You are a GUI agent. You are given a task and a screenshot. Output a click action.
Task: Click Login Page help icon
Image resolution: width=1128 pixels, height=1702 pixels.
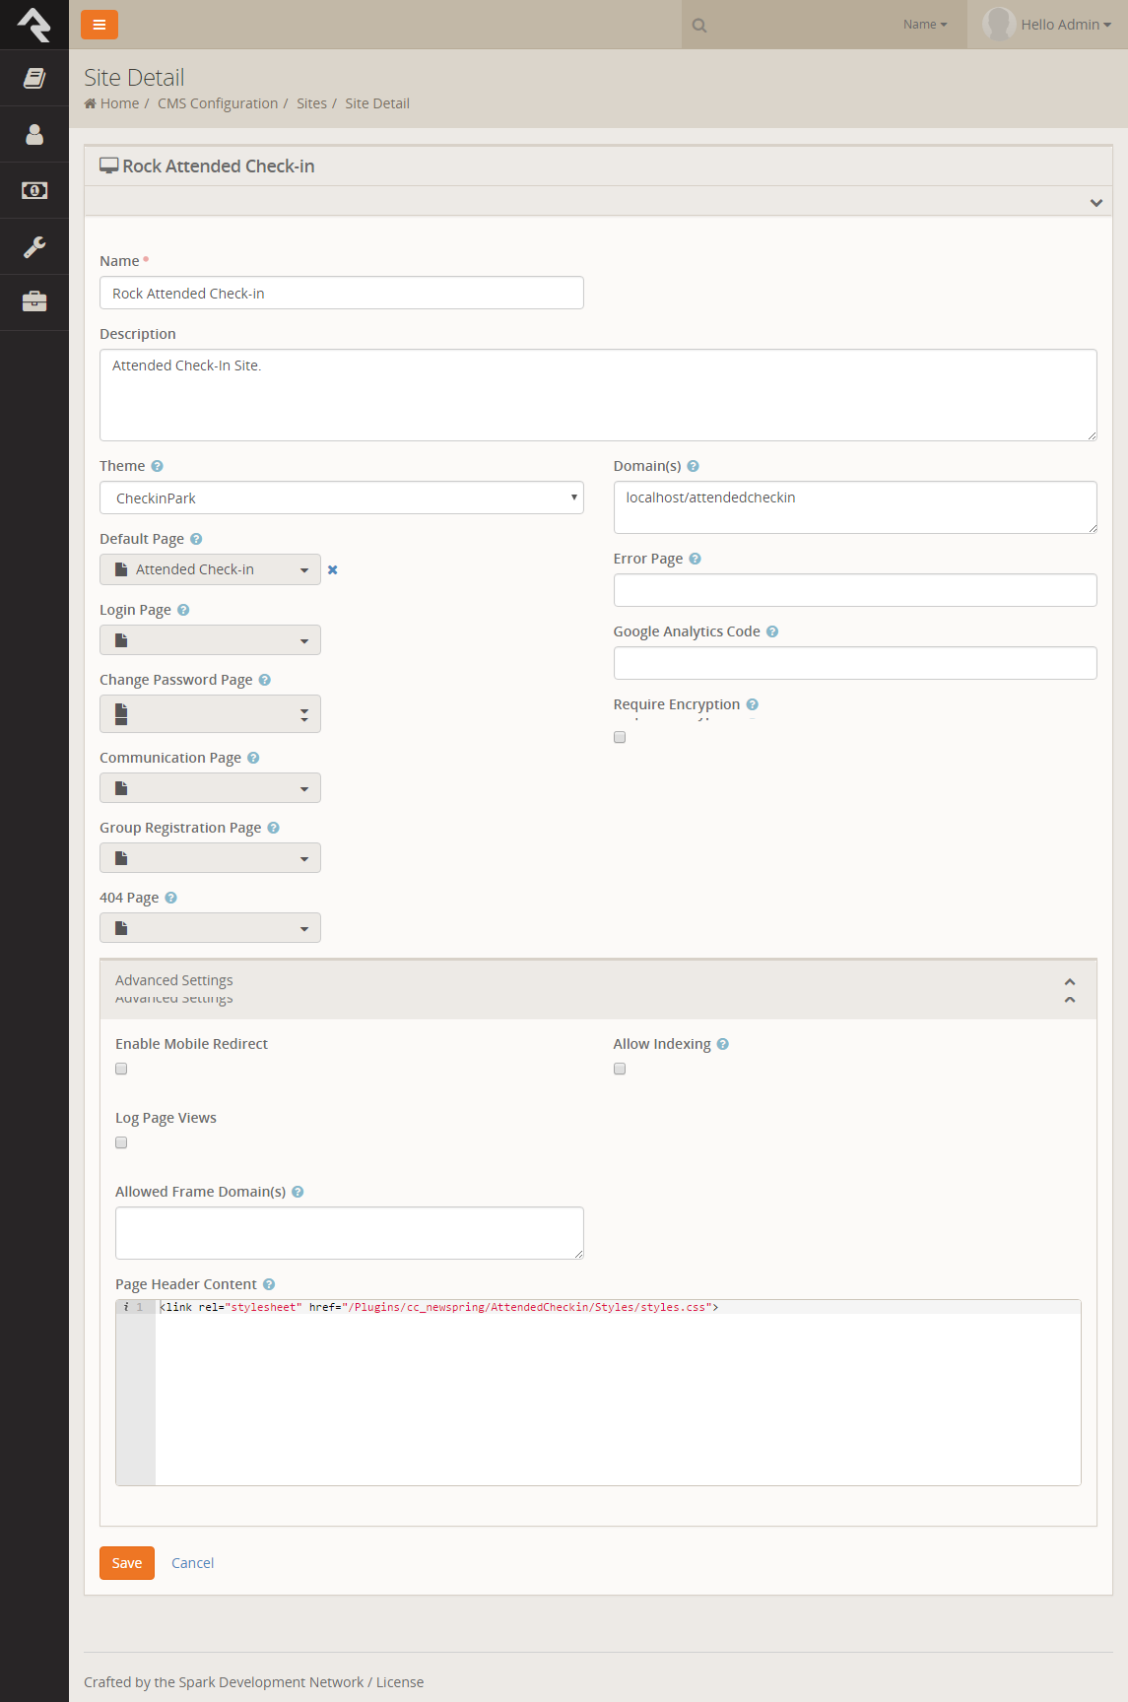tap(183, 610)
